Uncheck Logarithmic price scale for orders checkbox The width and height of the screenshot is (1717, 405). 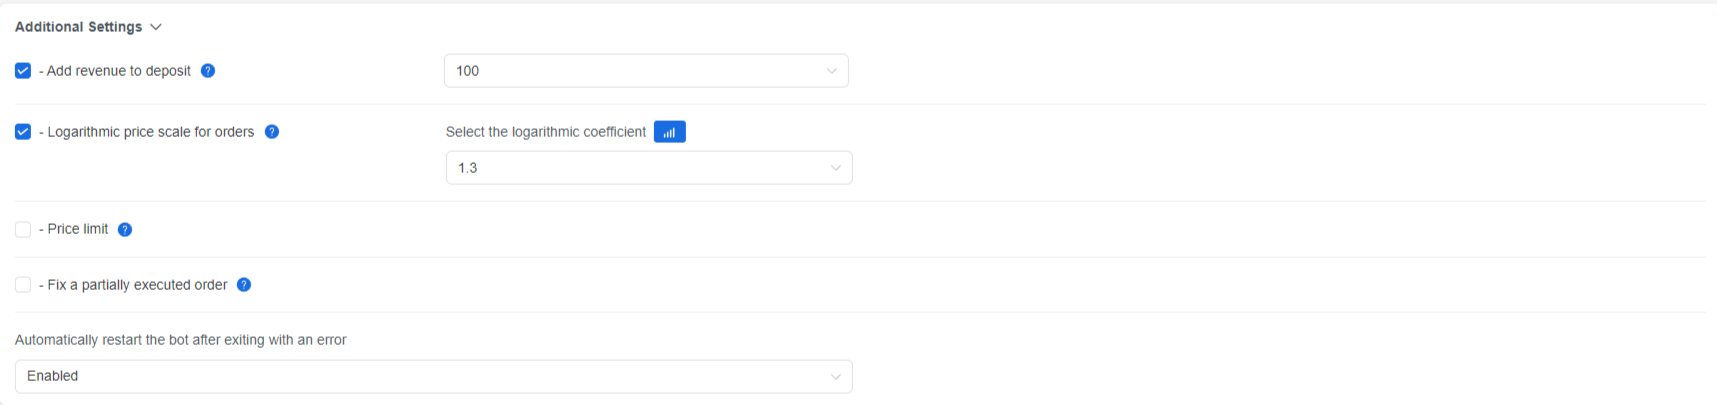pyautogui.click(x=23, y=132)
